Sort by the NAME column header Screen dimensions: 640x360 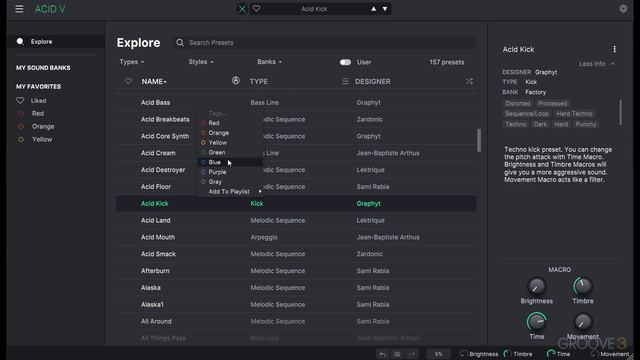point(154,82)
